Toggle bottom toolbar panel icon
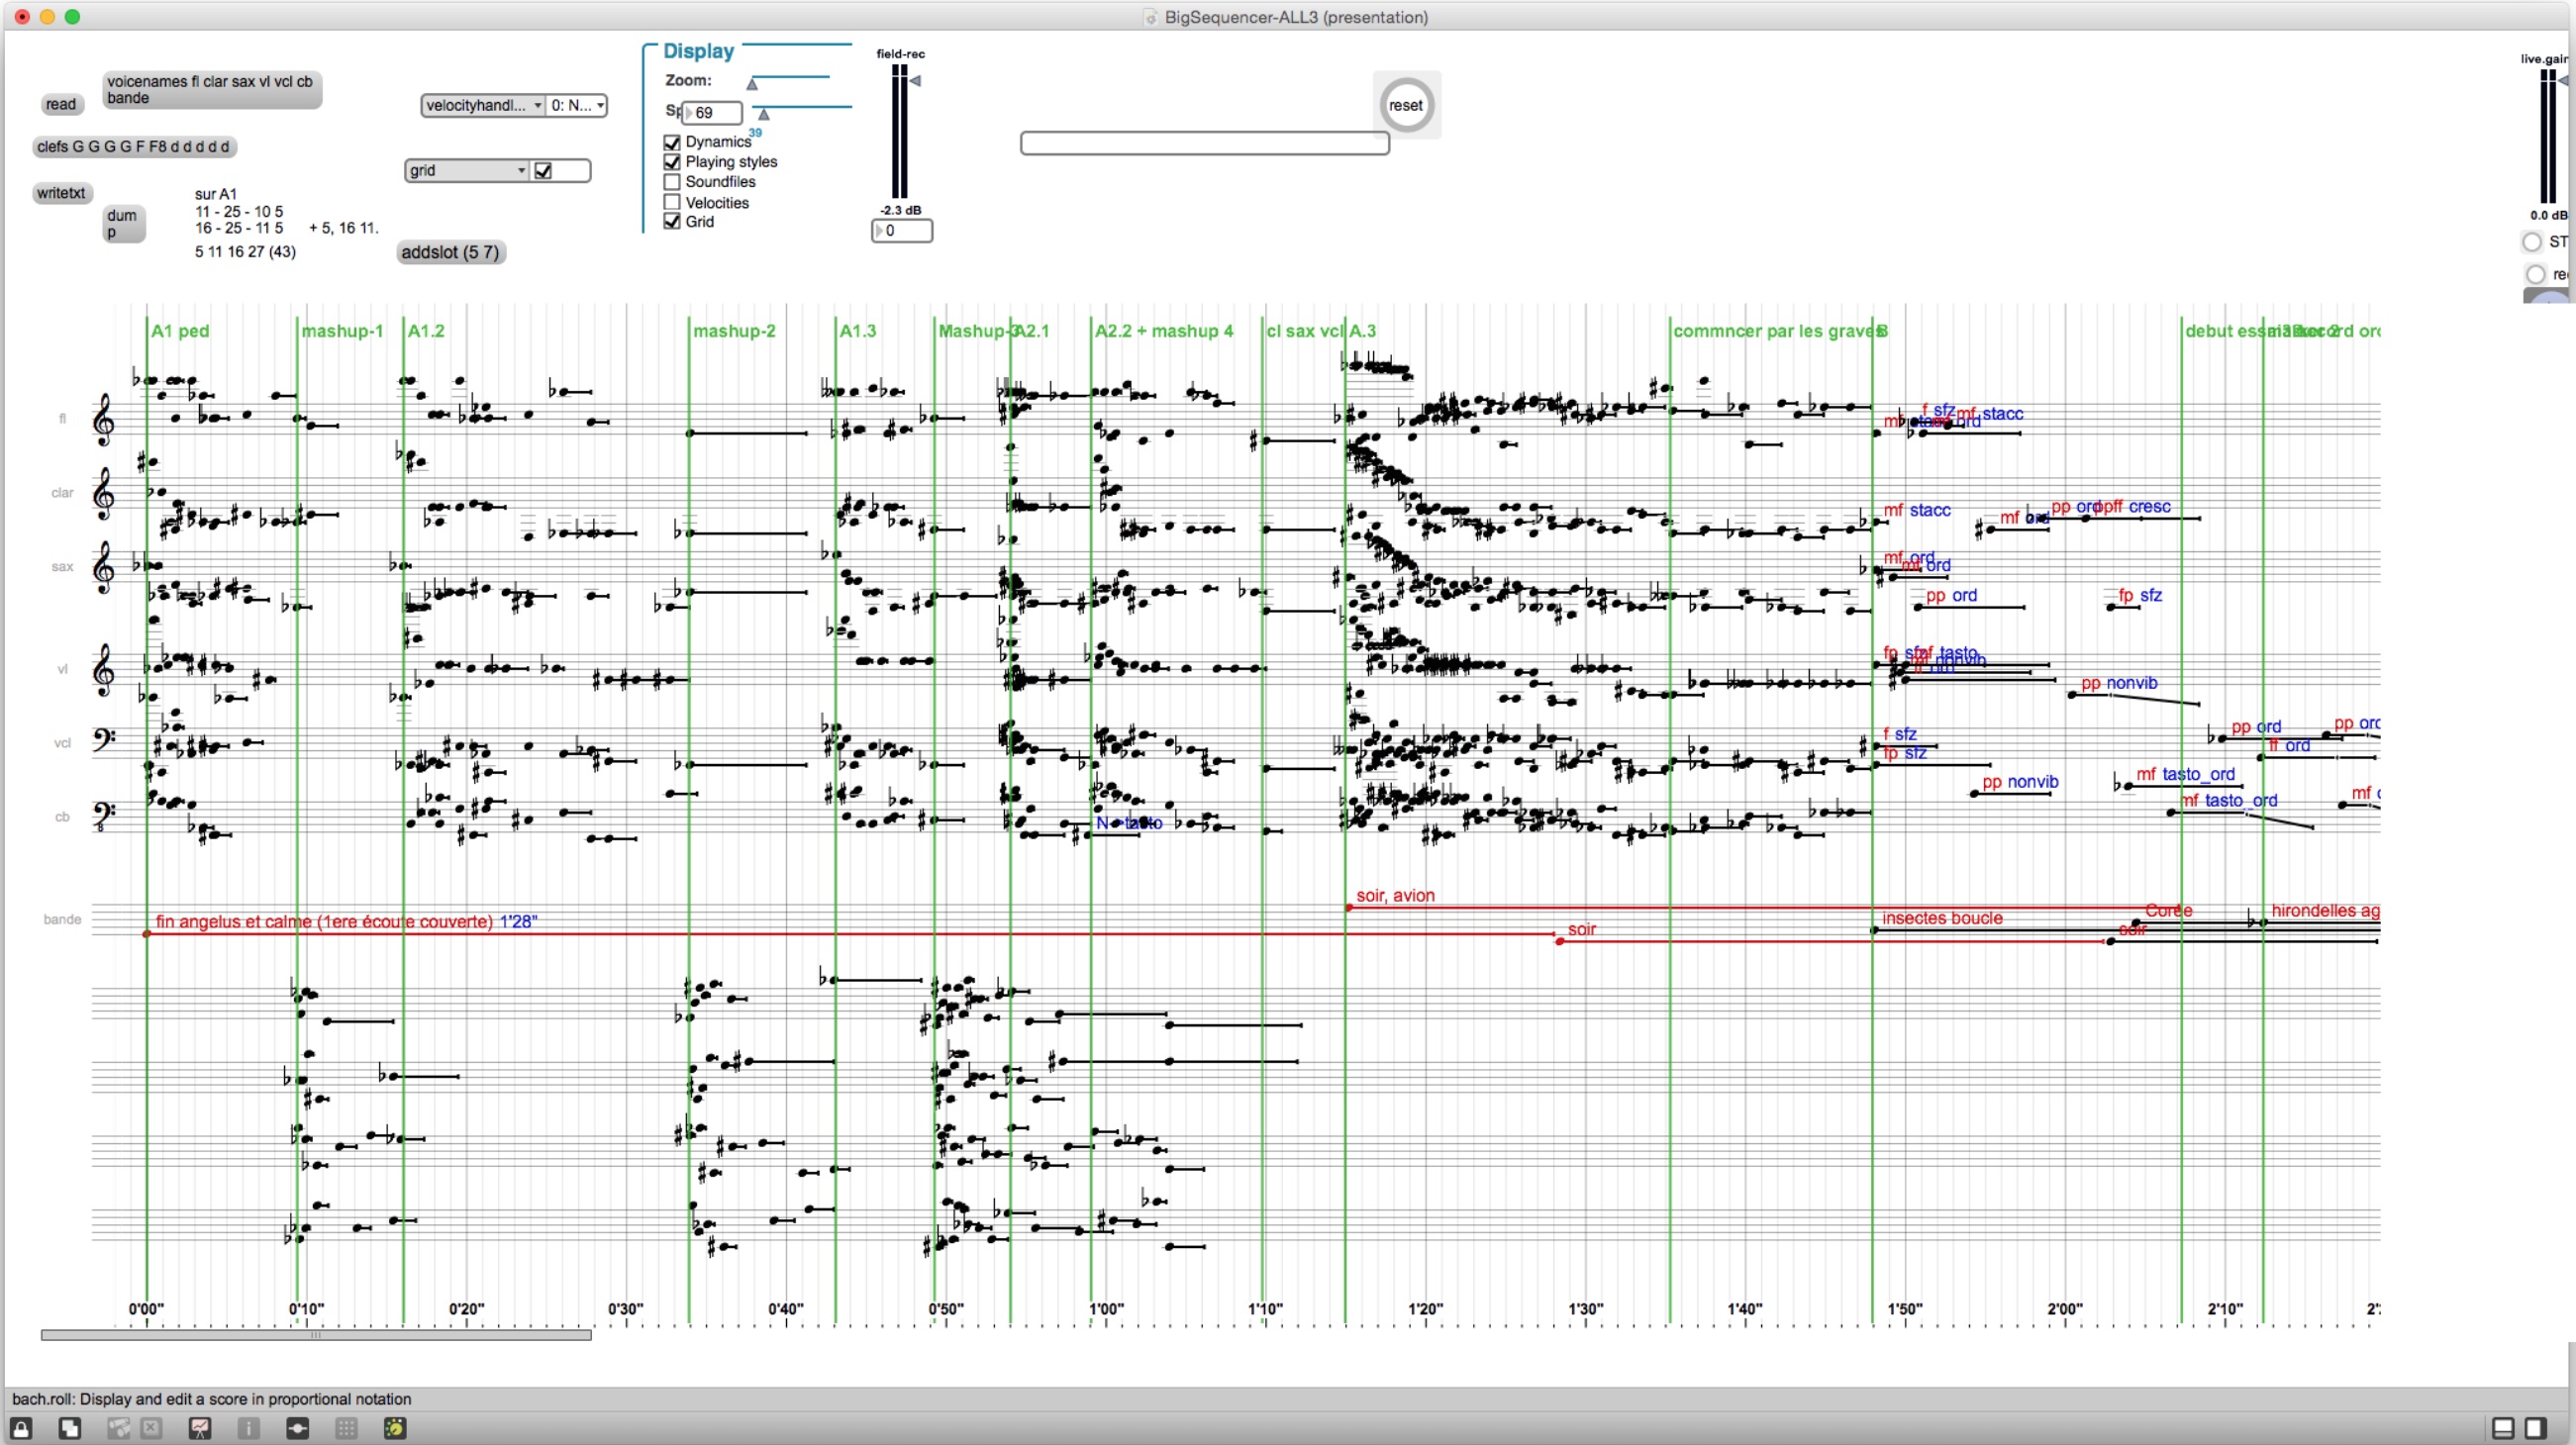The width and height of the screenshot is (2576, 1445). 2503,1428
